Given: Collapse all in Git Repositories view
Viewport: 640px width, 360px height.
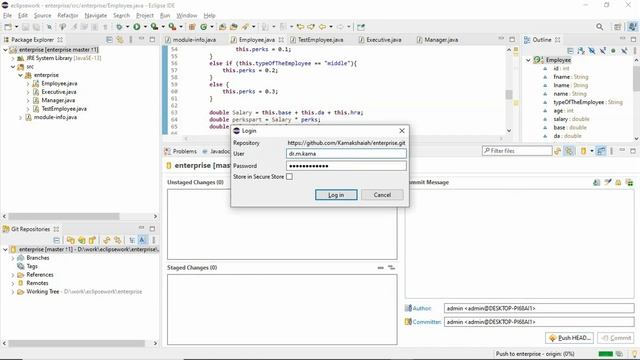Looking at the screenshot, I should pyautogui.click(x=57, y=240).
